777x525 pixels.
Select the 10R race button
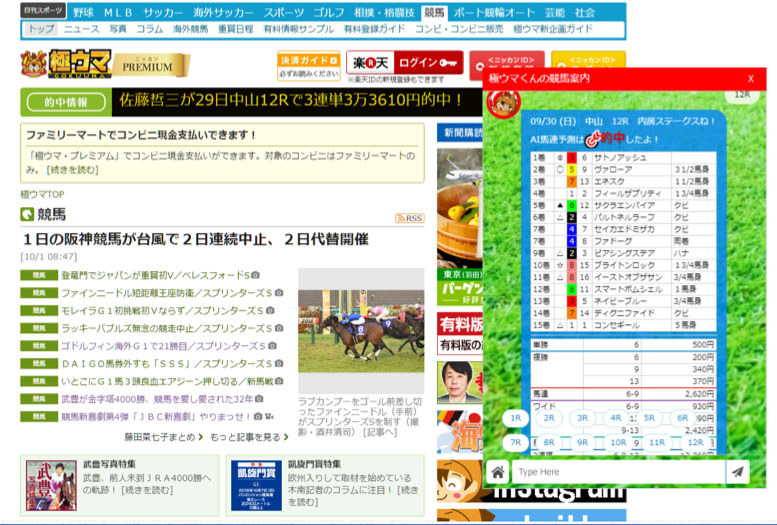pos(618,442)
